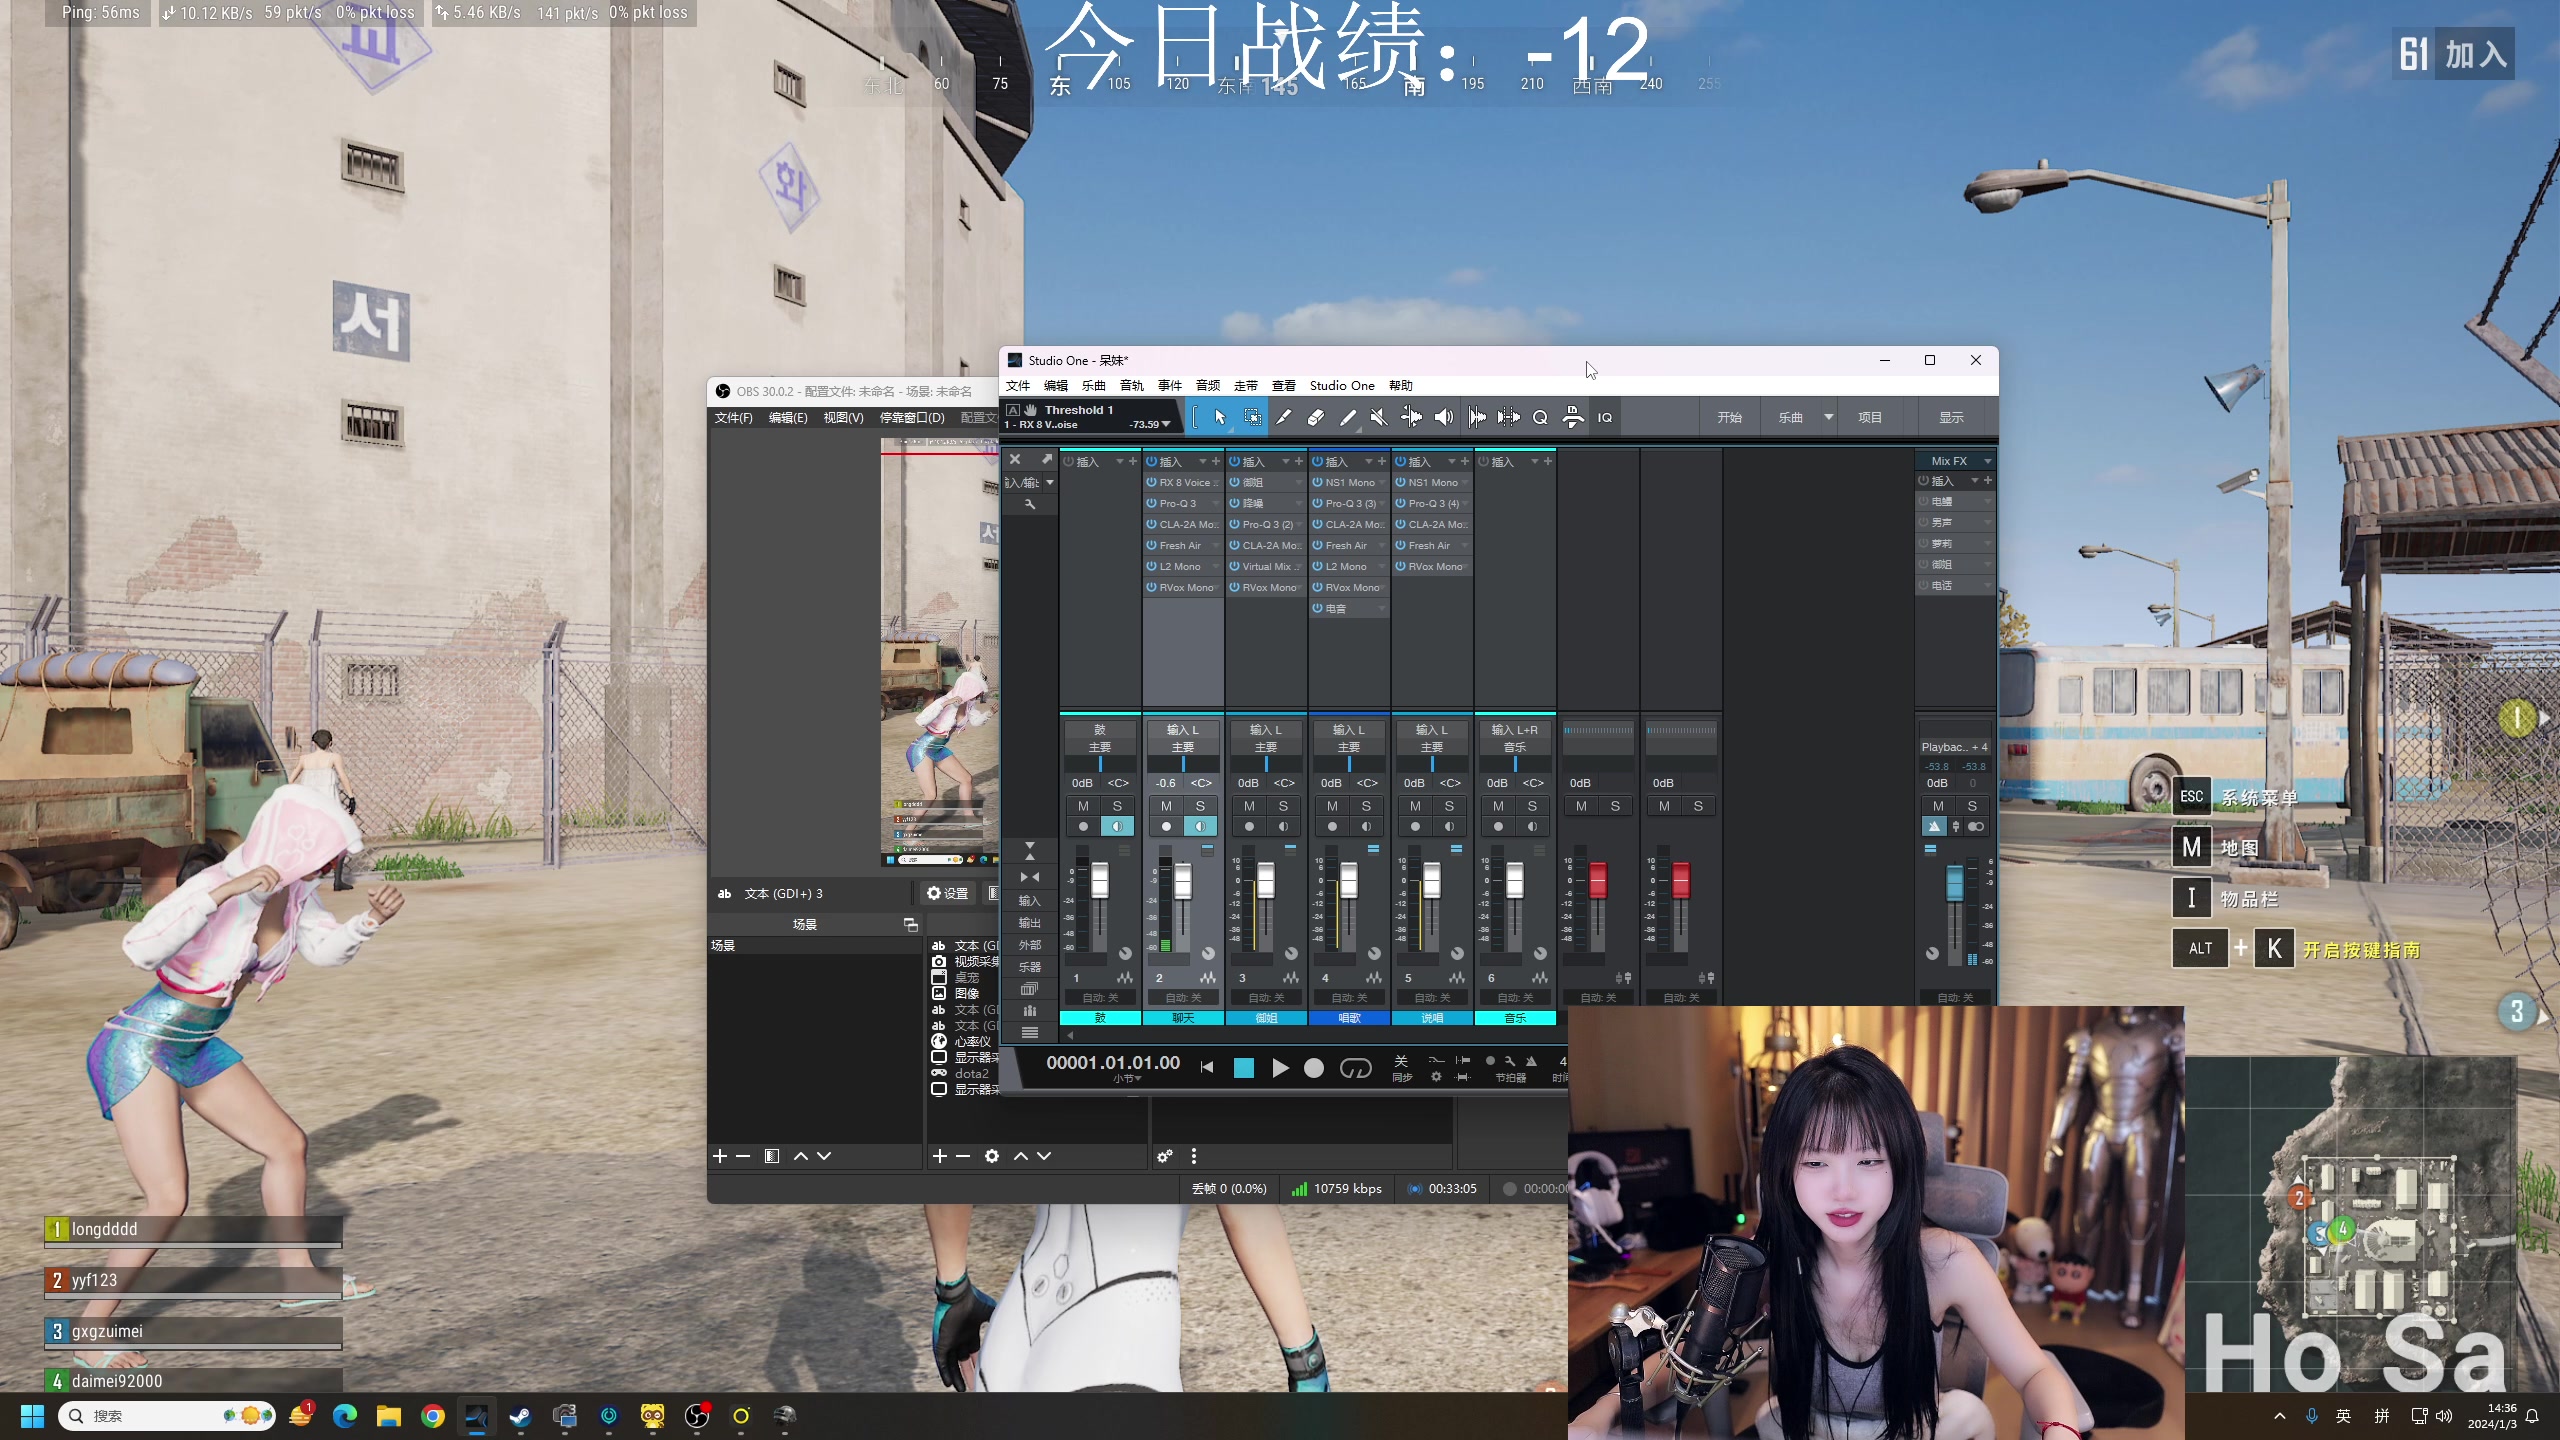Toggle the Quantize Q icon
The width and height of the screenshot is (2560, 1440).
pyautogui.click(x=1540, y=418)
